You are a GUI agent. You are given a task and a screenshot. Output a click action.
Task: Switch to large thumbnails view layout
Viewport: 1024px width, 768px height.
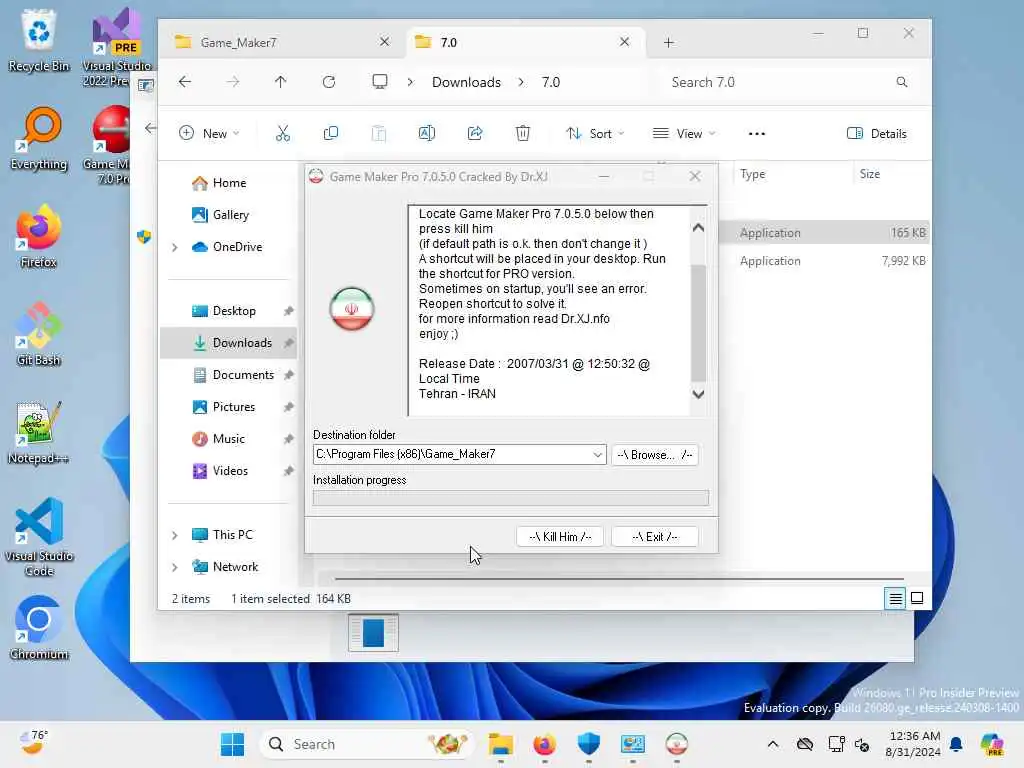pyautogui.click(x=917, y=598)
